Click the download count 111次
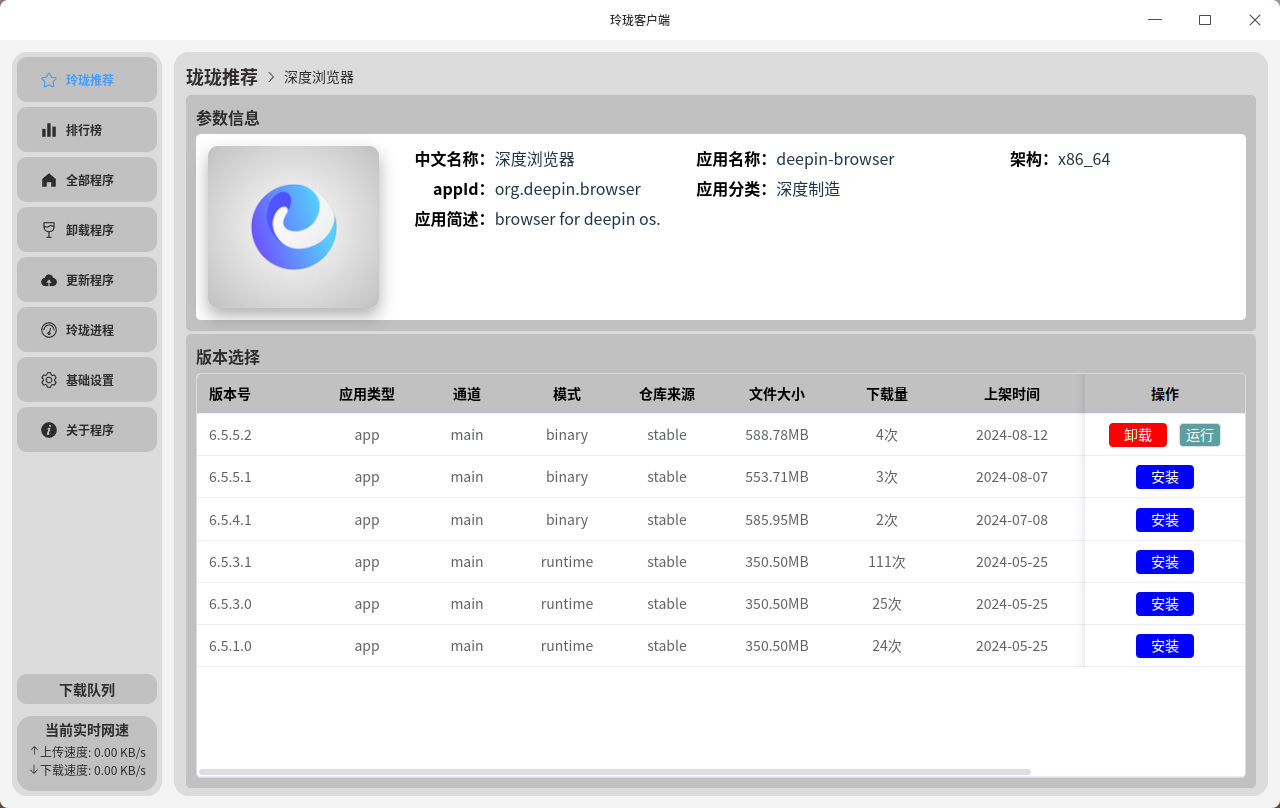1280x808 pixels. (x=887, y=562)
